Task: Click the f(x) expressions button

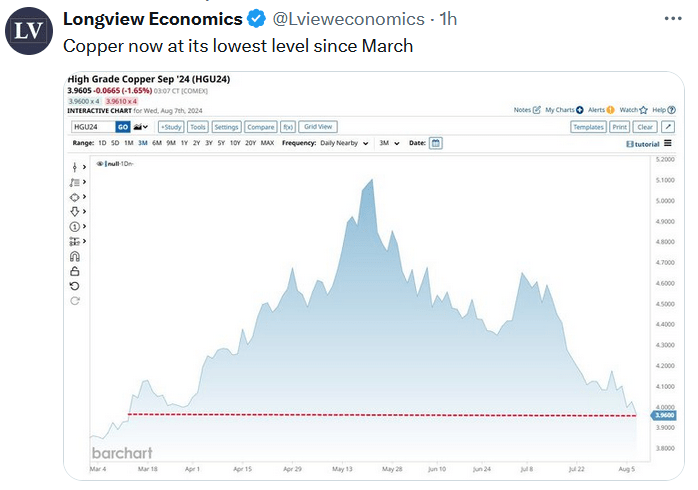Action: point(287,127)
